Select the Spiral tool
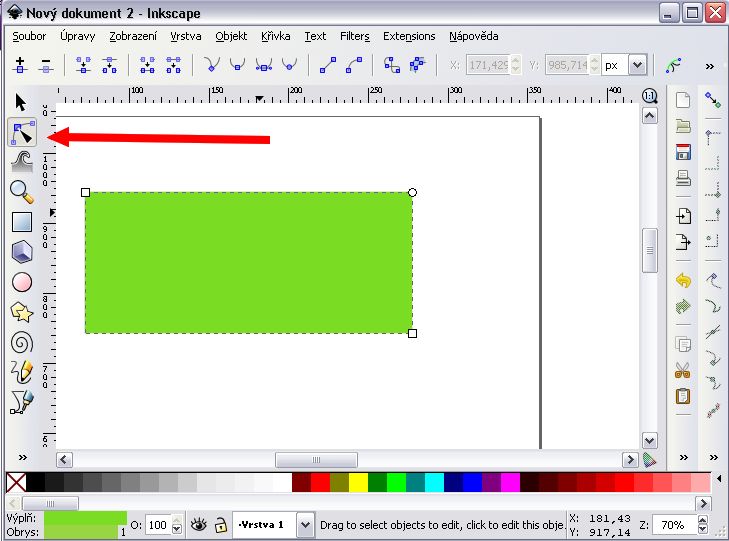The height and width of the screenshot is (541, 729). coord(22,343)
